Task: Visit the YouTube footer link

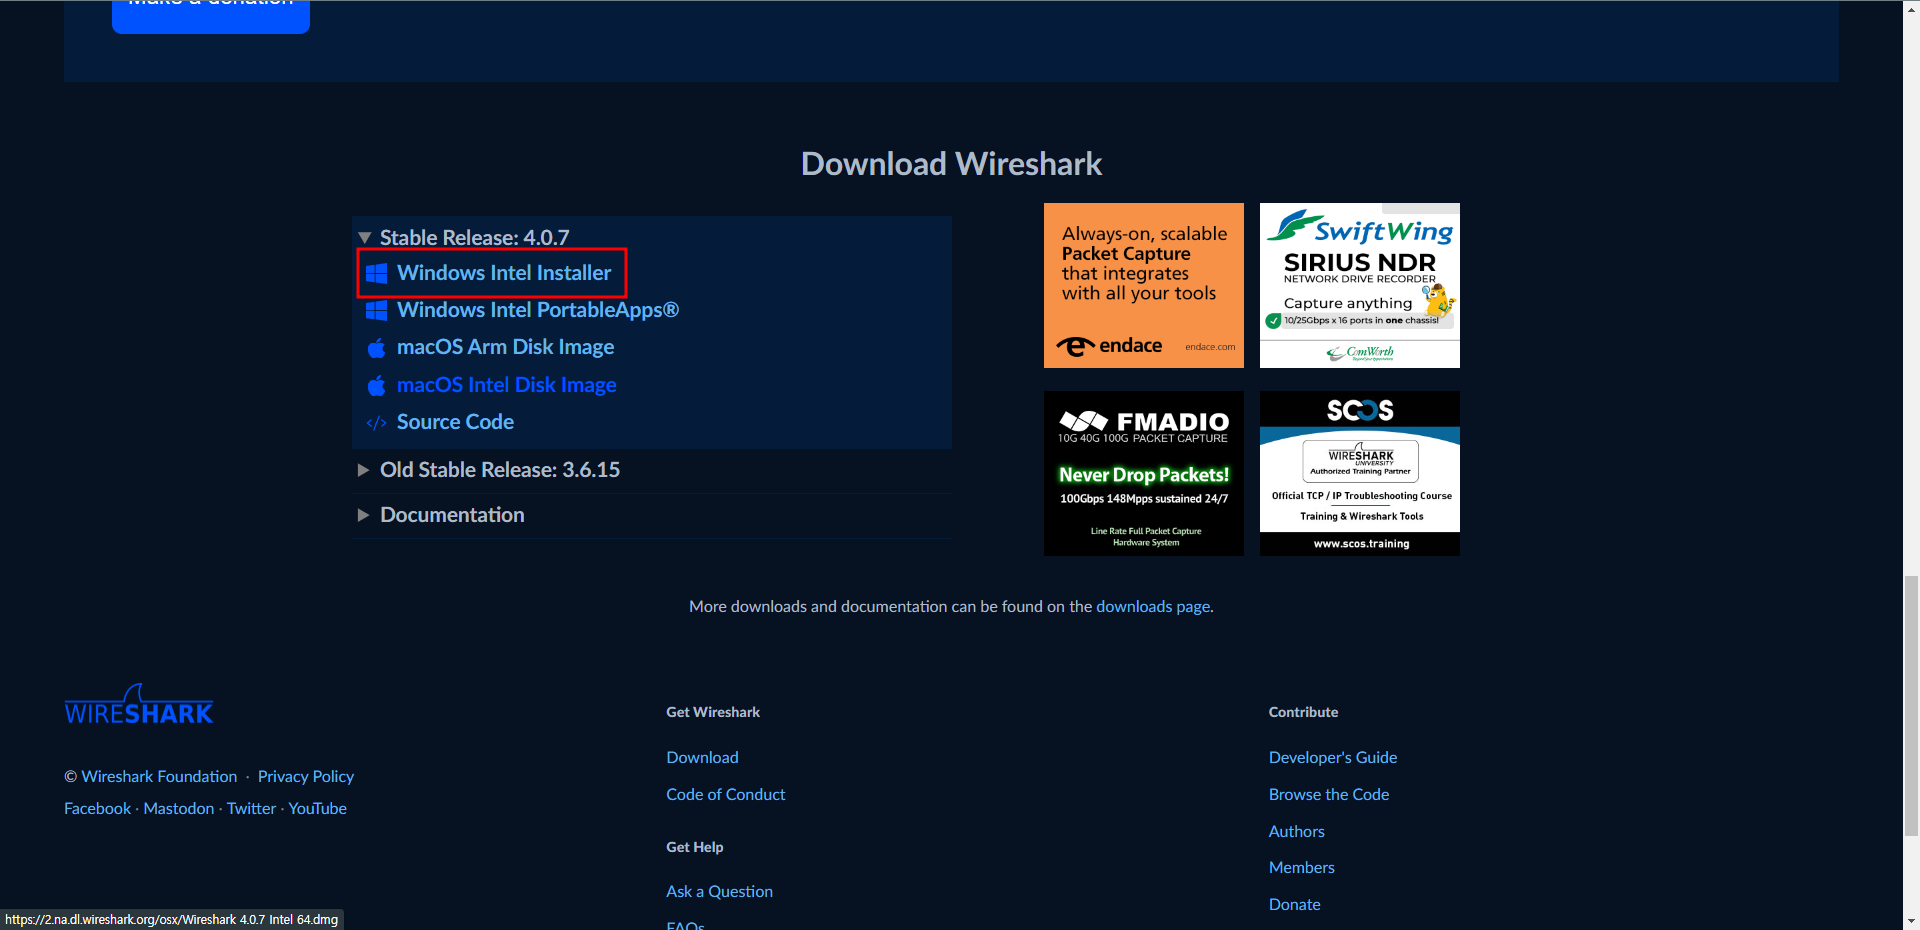Action: point(317,808)
